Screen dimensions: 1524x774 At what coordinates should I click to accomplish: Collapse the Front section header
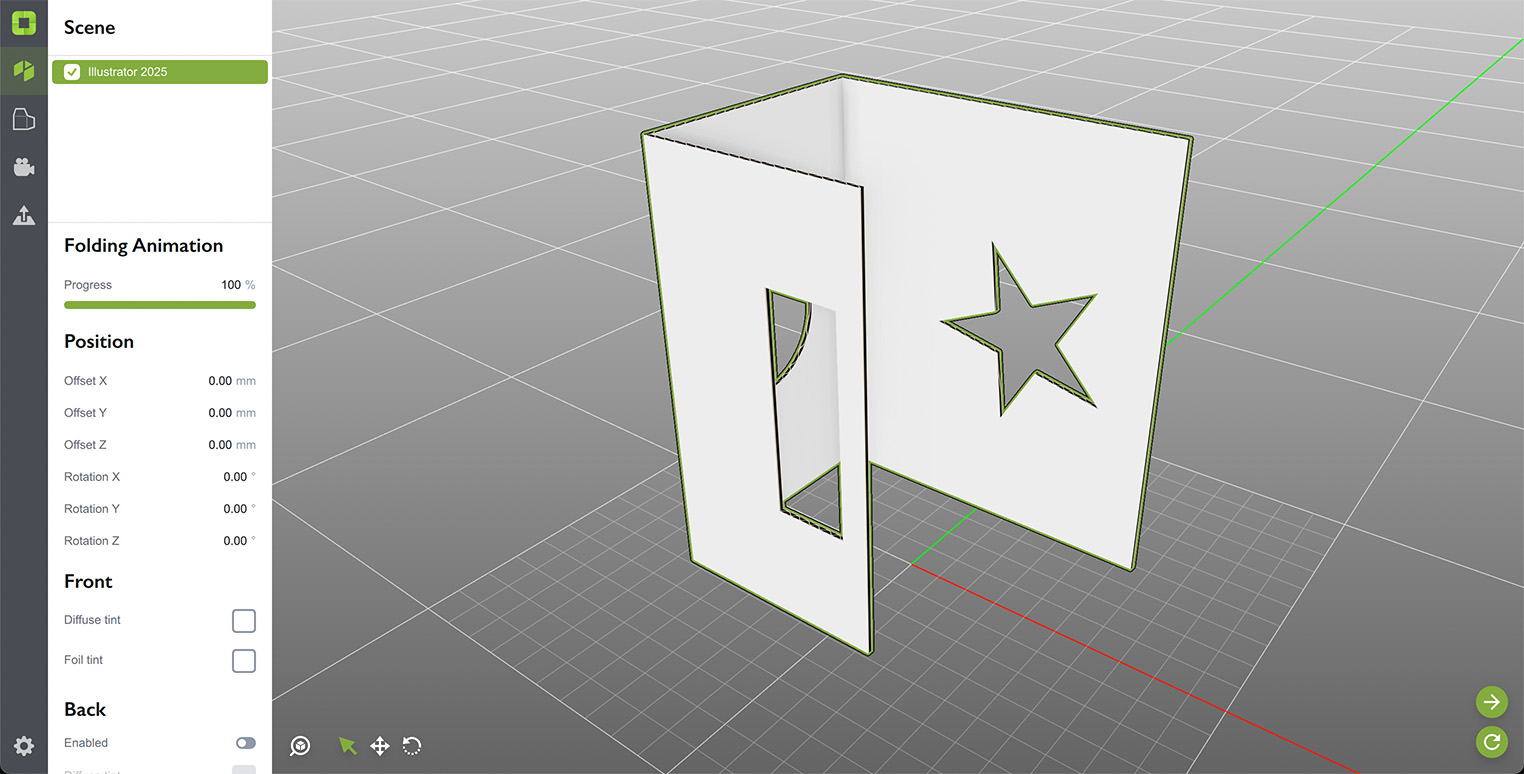point(88,581)
